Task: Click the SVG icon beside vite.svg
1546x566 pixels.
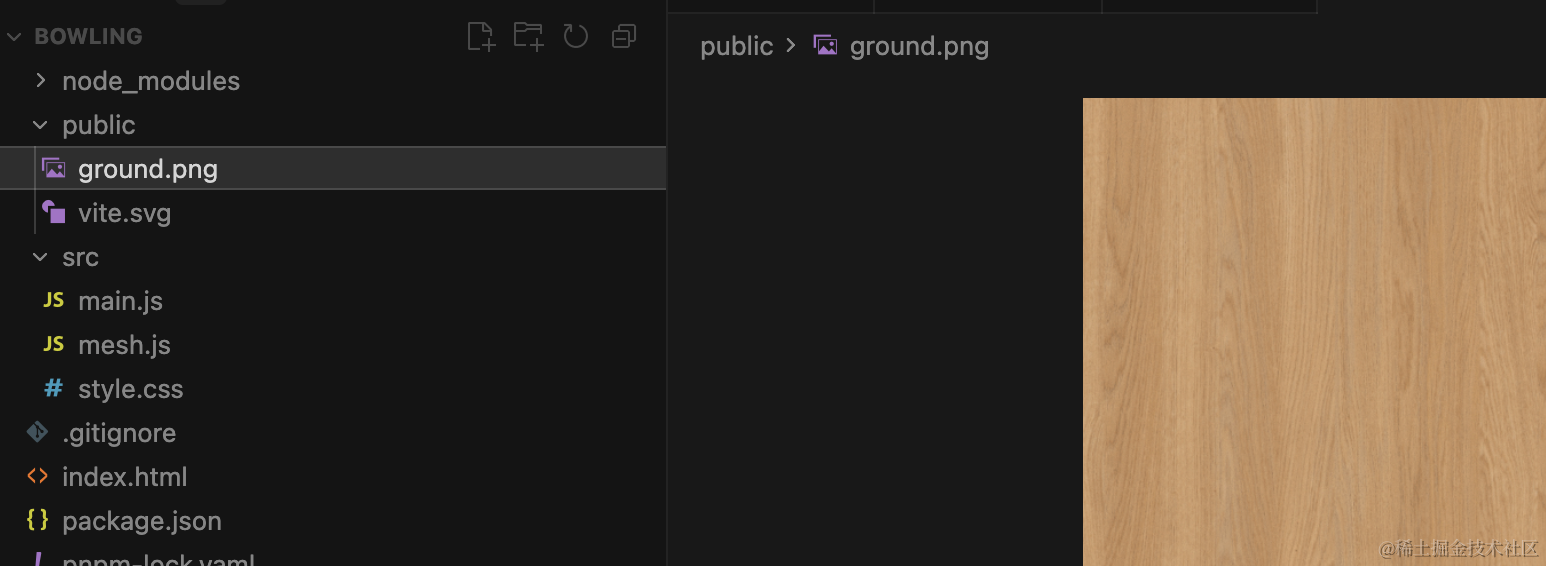Action: (54, 212)
